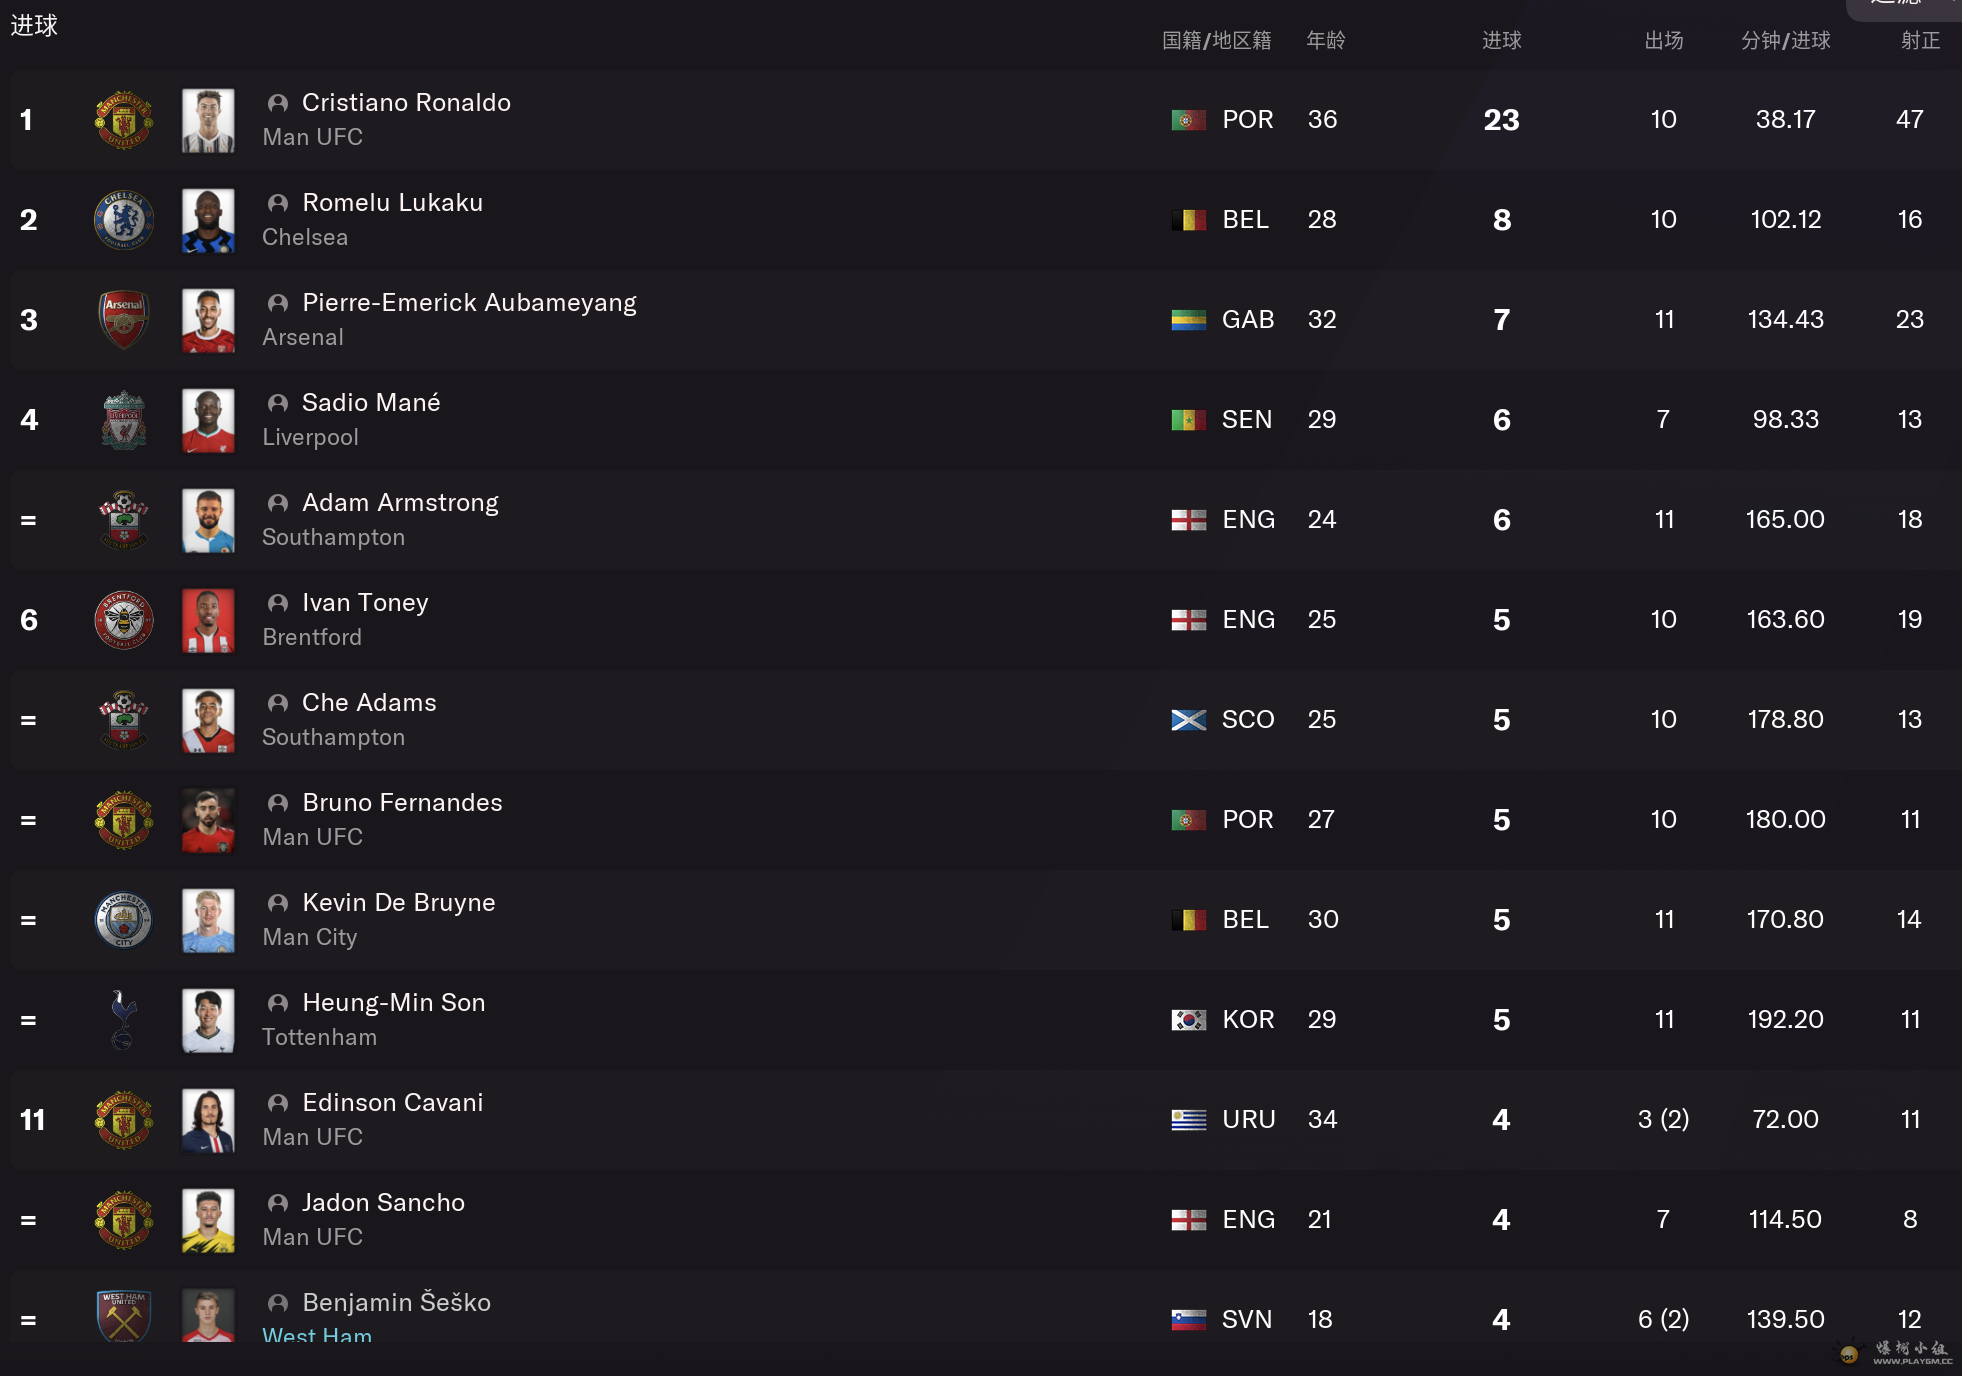
Task: Open Cristiano Ronaldo's portrait thumbnail
Action: click(x=208, y=120)
